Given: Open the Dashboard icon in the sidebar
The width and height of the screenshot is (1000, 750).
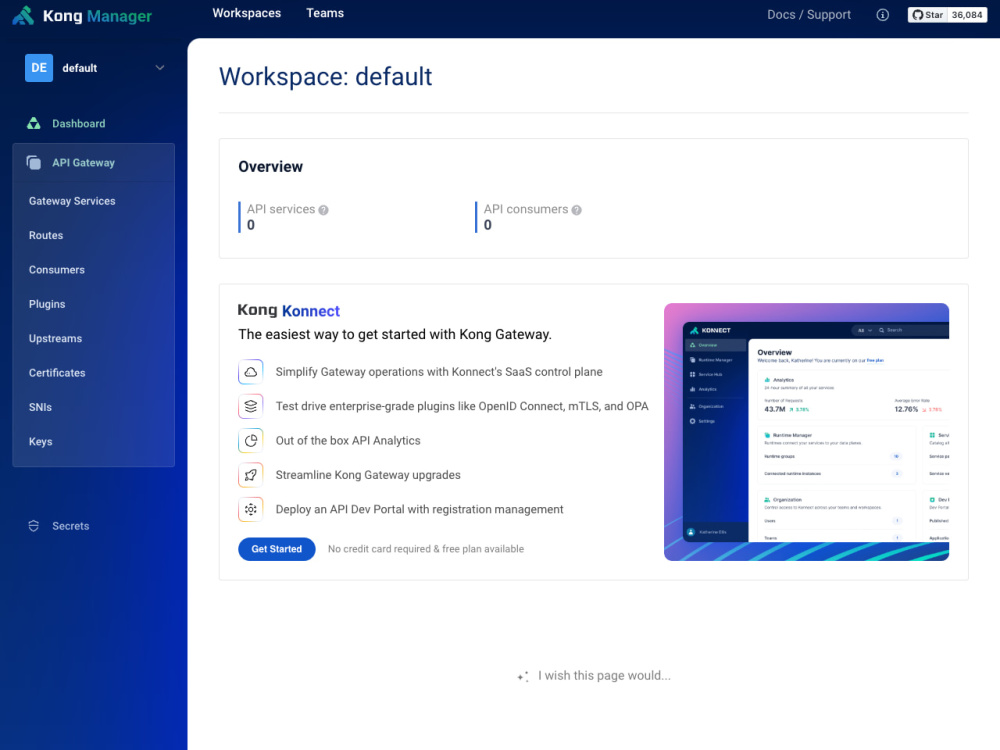Looking at the screenshot, I should coord(33,123).
